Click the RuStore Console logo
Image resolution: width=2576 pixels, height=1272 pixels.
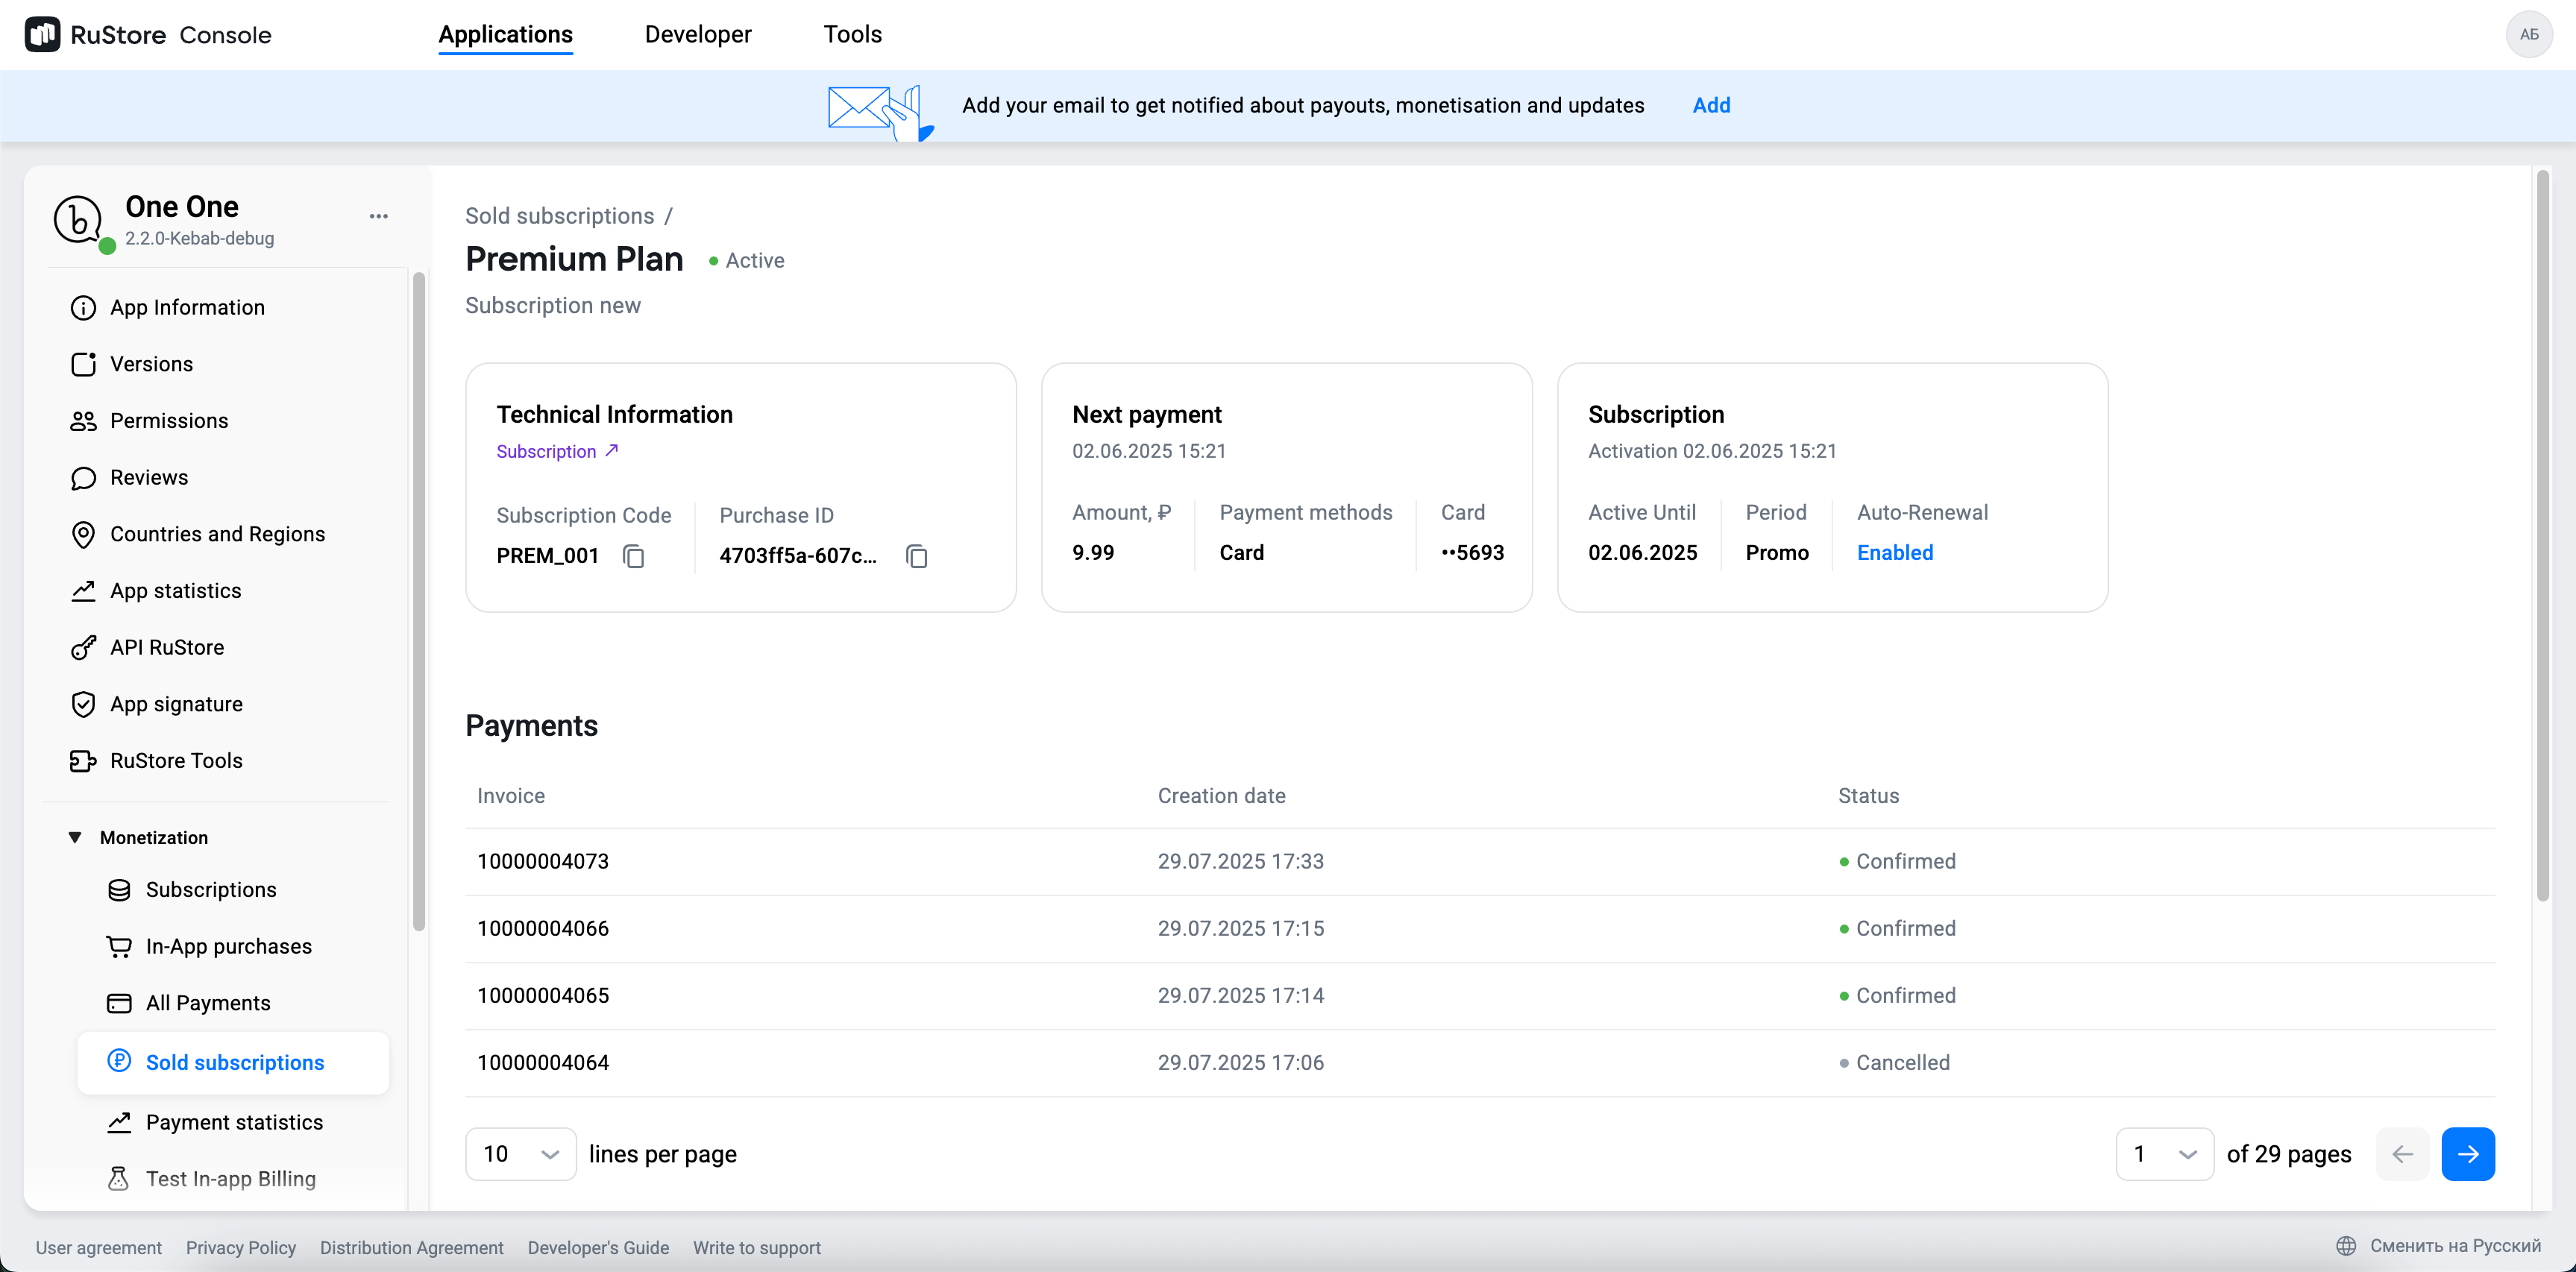pos(148,35)
